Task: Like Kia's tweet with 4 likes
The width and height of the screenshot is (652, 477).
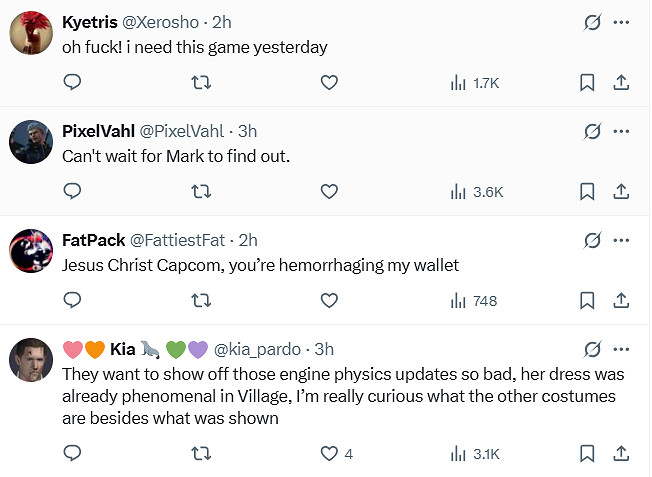Action: (329, 454)
